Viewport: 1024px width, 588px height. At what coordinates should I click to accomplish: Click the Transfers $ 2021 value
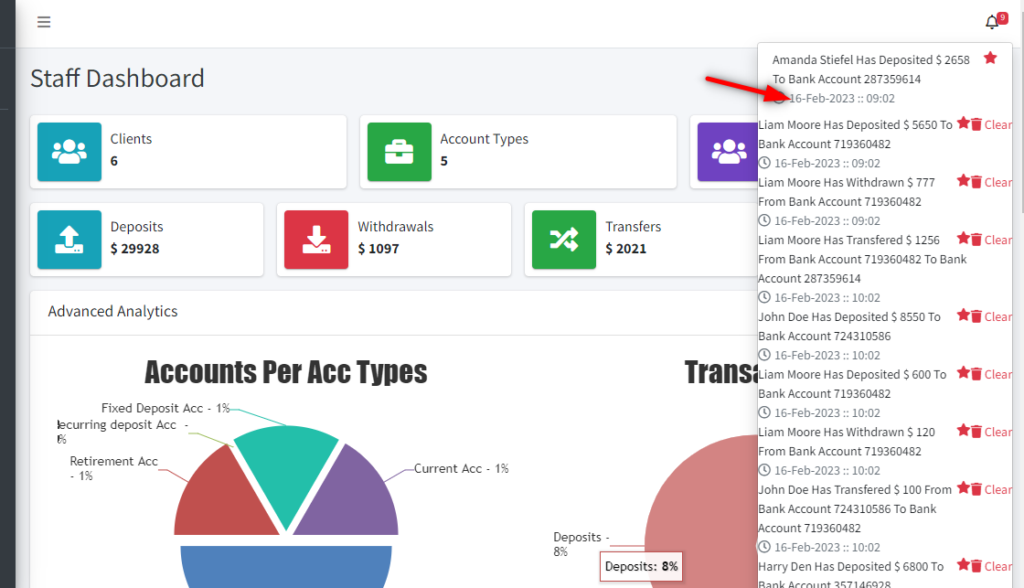[x=626, y=248]
